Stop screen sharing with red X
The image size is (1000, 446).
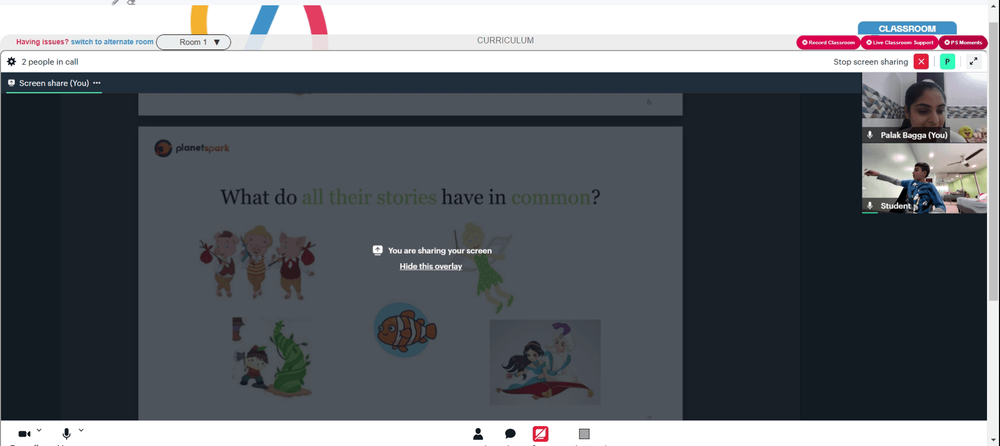coord(921,61)
